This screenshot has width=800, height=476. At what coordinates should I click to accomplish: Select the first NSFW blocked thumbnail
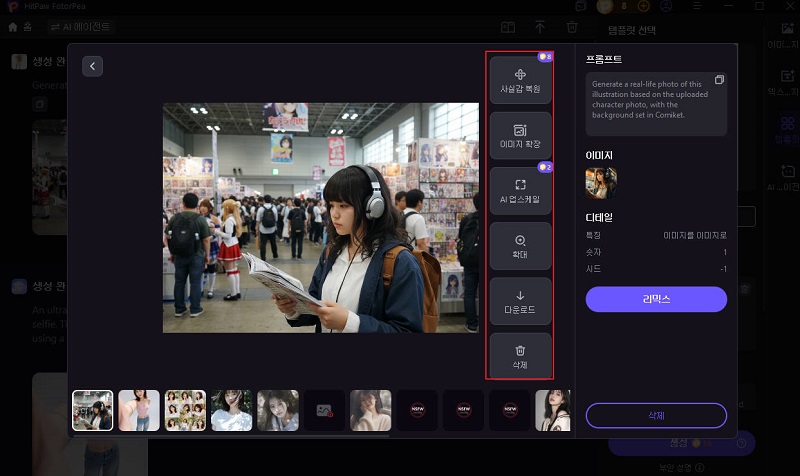417,410
